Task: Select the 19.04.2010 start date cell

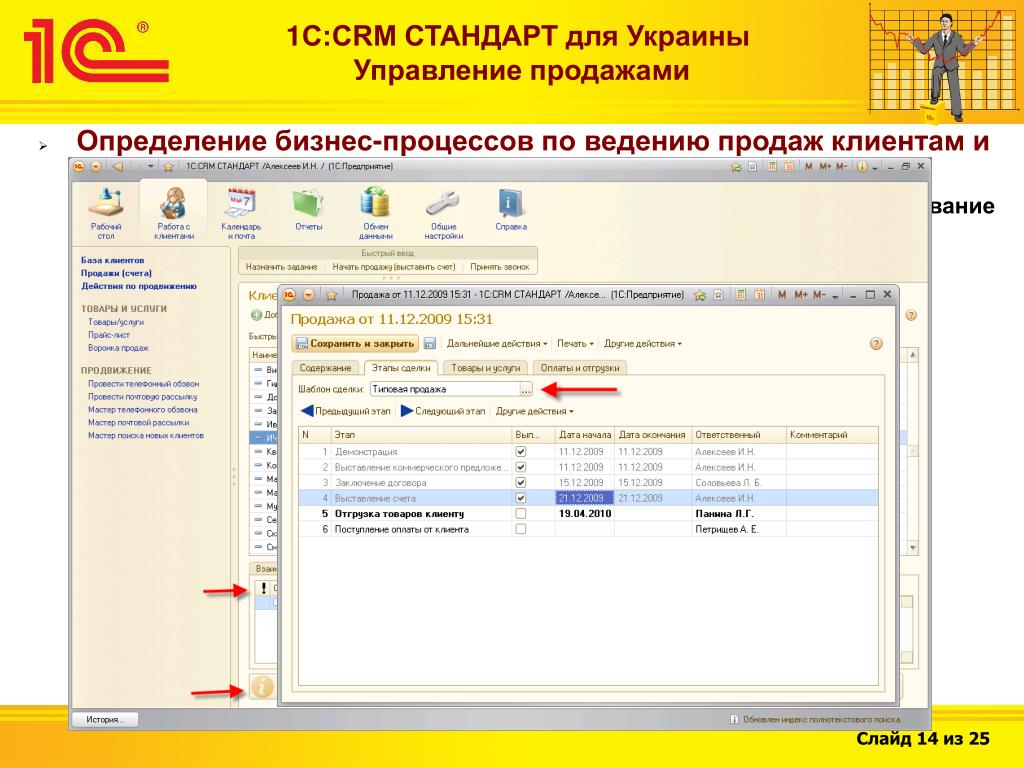Action: click(585, 513)
